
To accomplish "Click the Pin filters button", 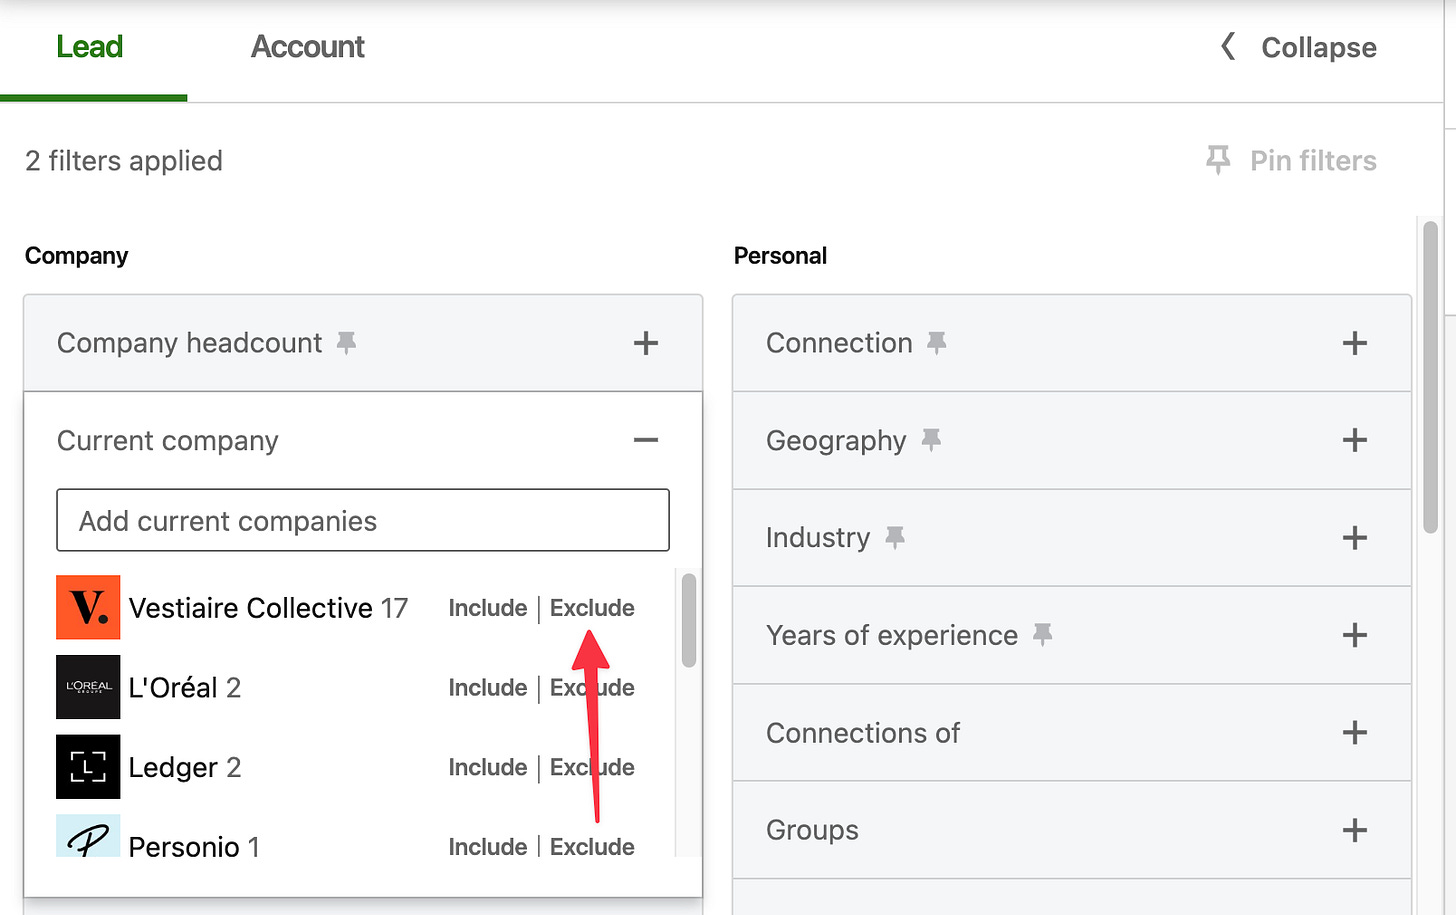I will [1291, 160].
